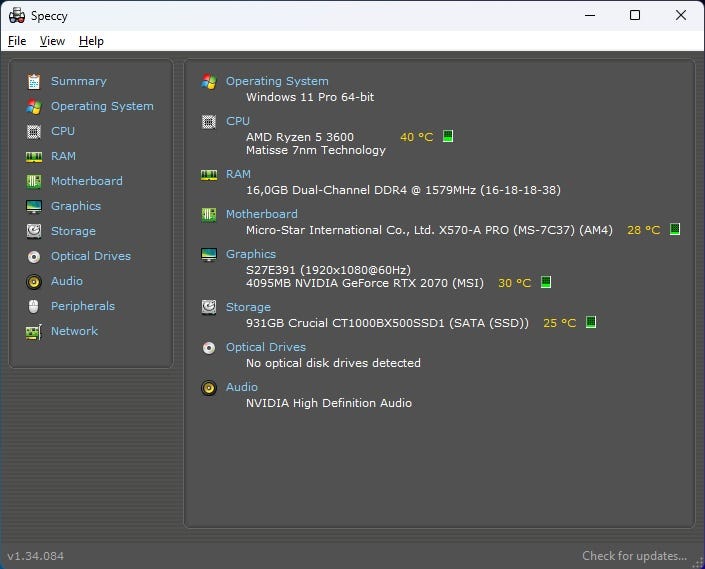The height and width of the screenshot is (569, 705).
Task: Click the Motherboard icon in main panel
Action: click(x=209, y=214)
